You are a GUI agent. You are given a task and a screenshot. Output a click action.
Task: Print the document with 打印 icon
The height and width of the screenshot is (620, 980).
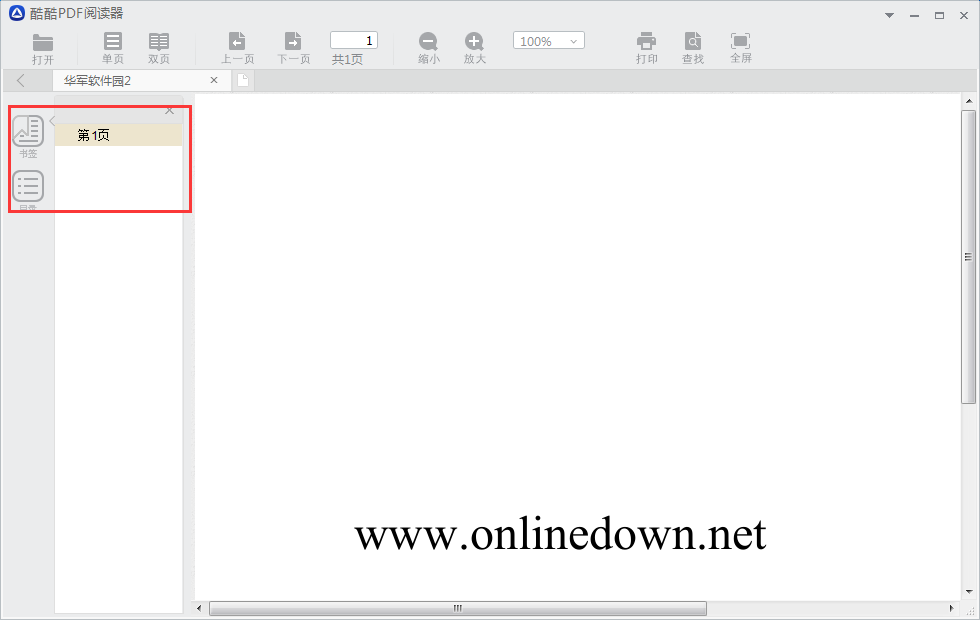coord(646,48)
